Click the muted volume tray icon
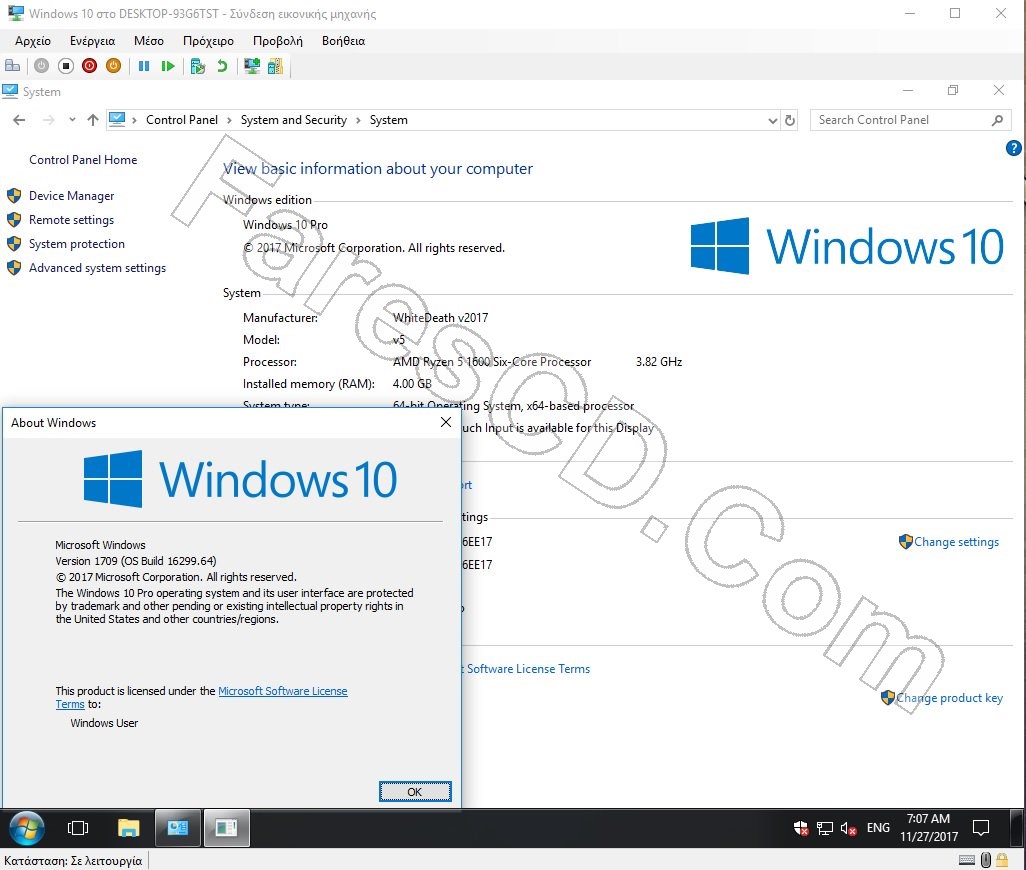Image resolution: width=1026 pixels, height=870 pixels. (x=849, y=828)
